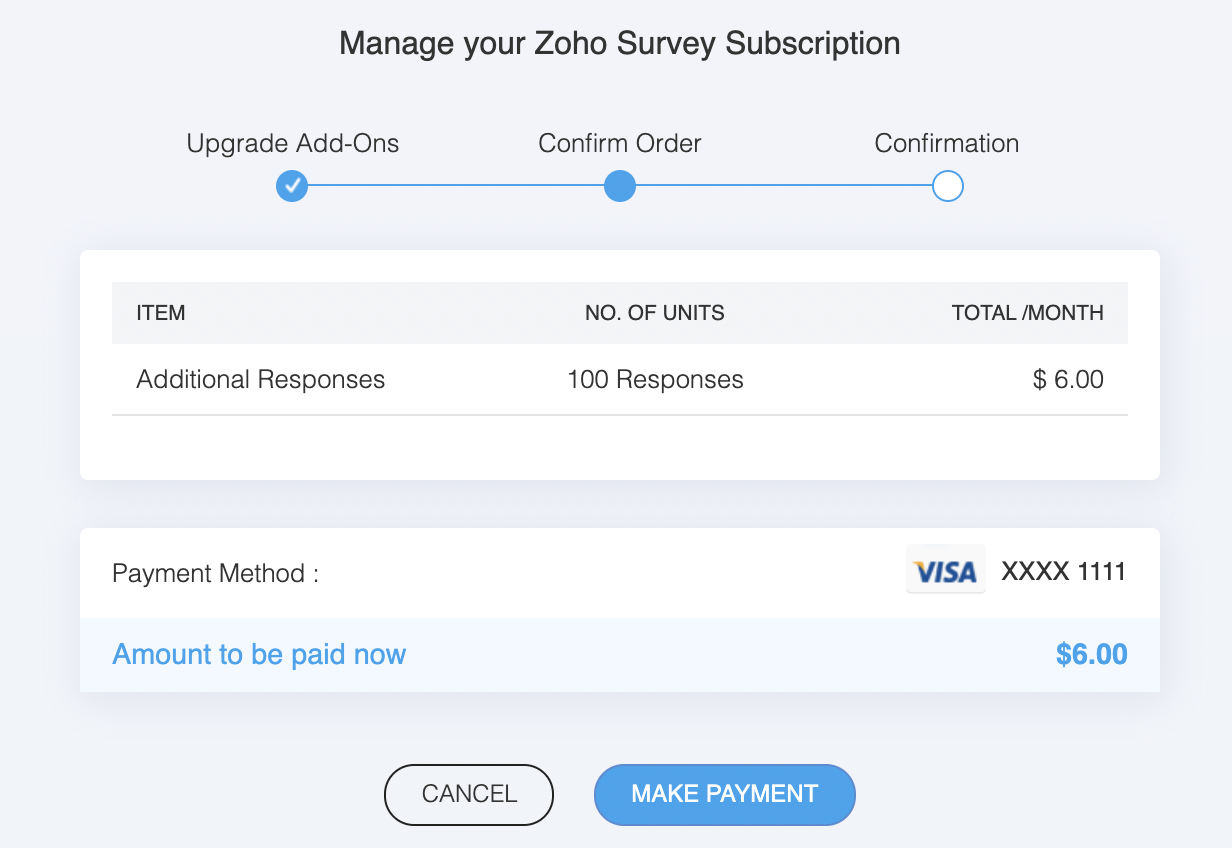Select the Confirm Order step label
The image size is (1232, 848).
[620, 143]
